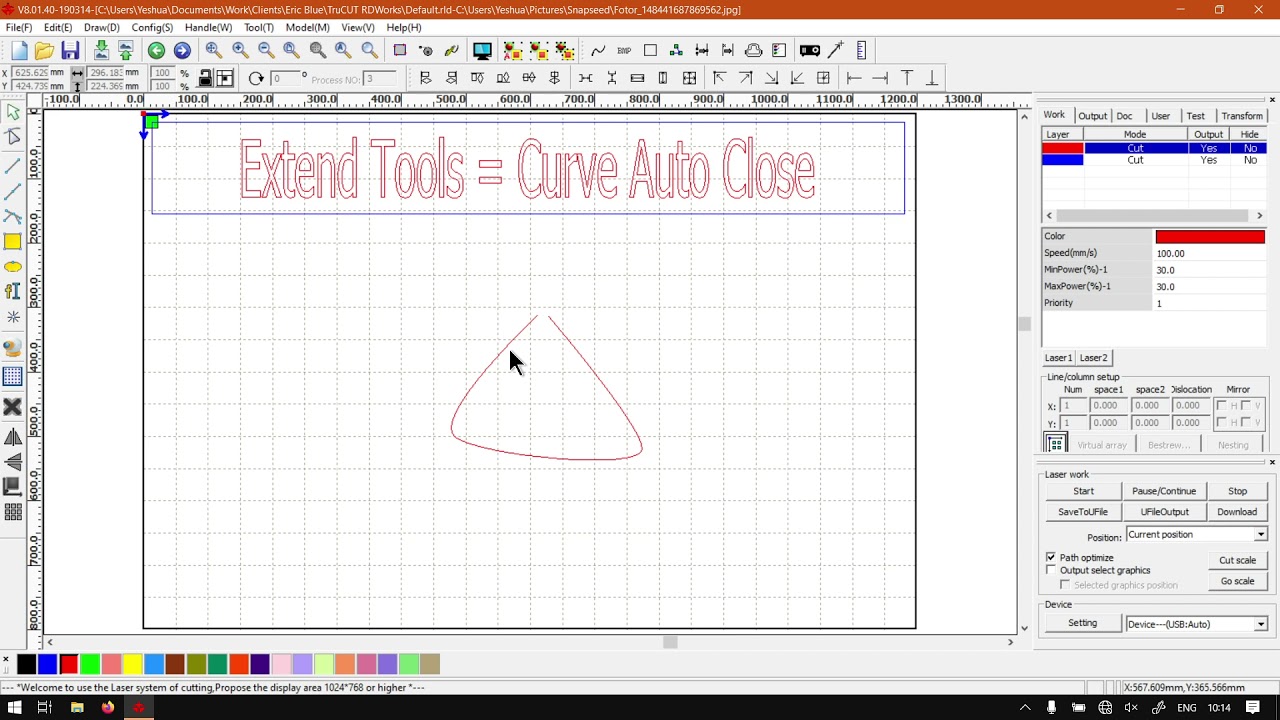Click the rotate icon beside angle field
The image size is (1280, 720).
point(256,78)
